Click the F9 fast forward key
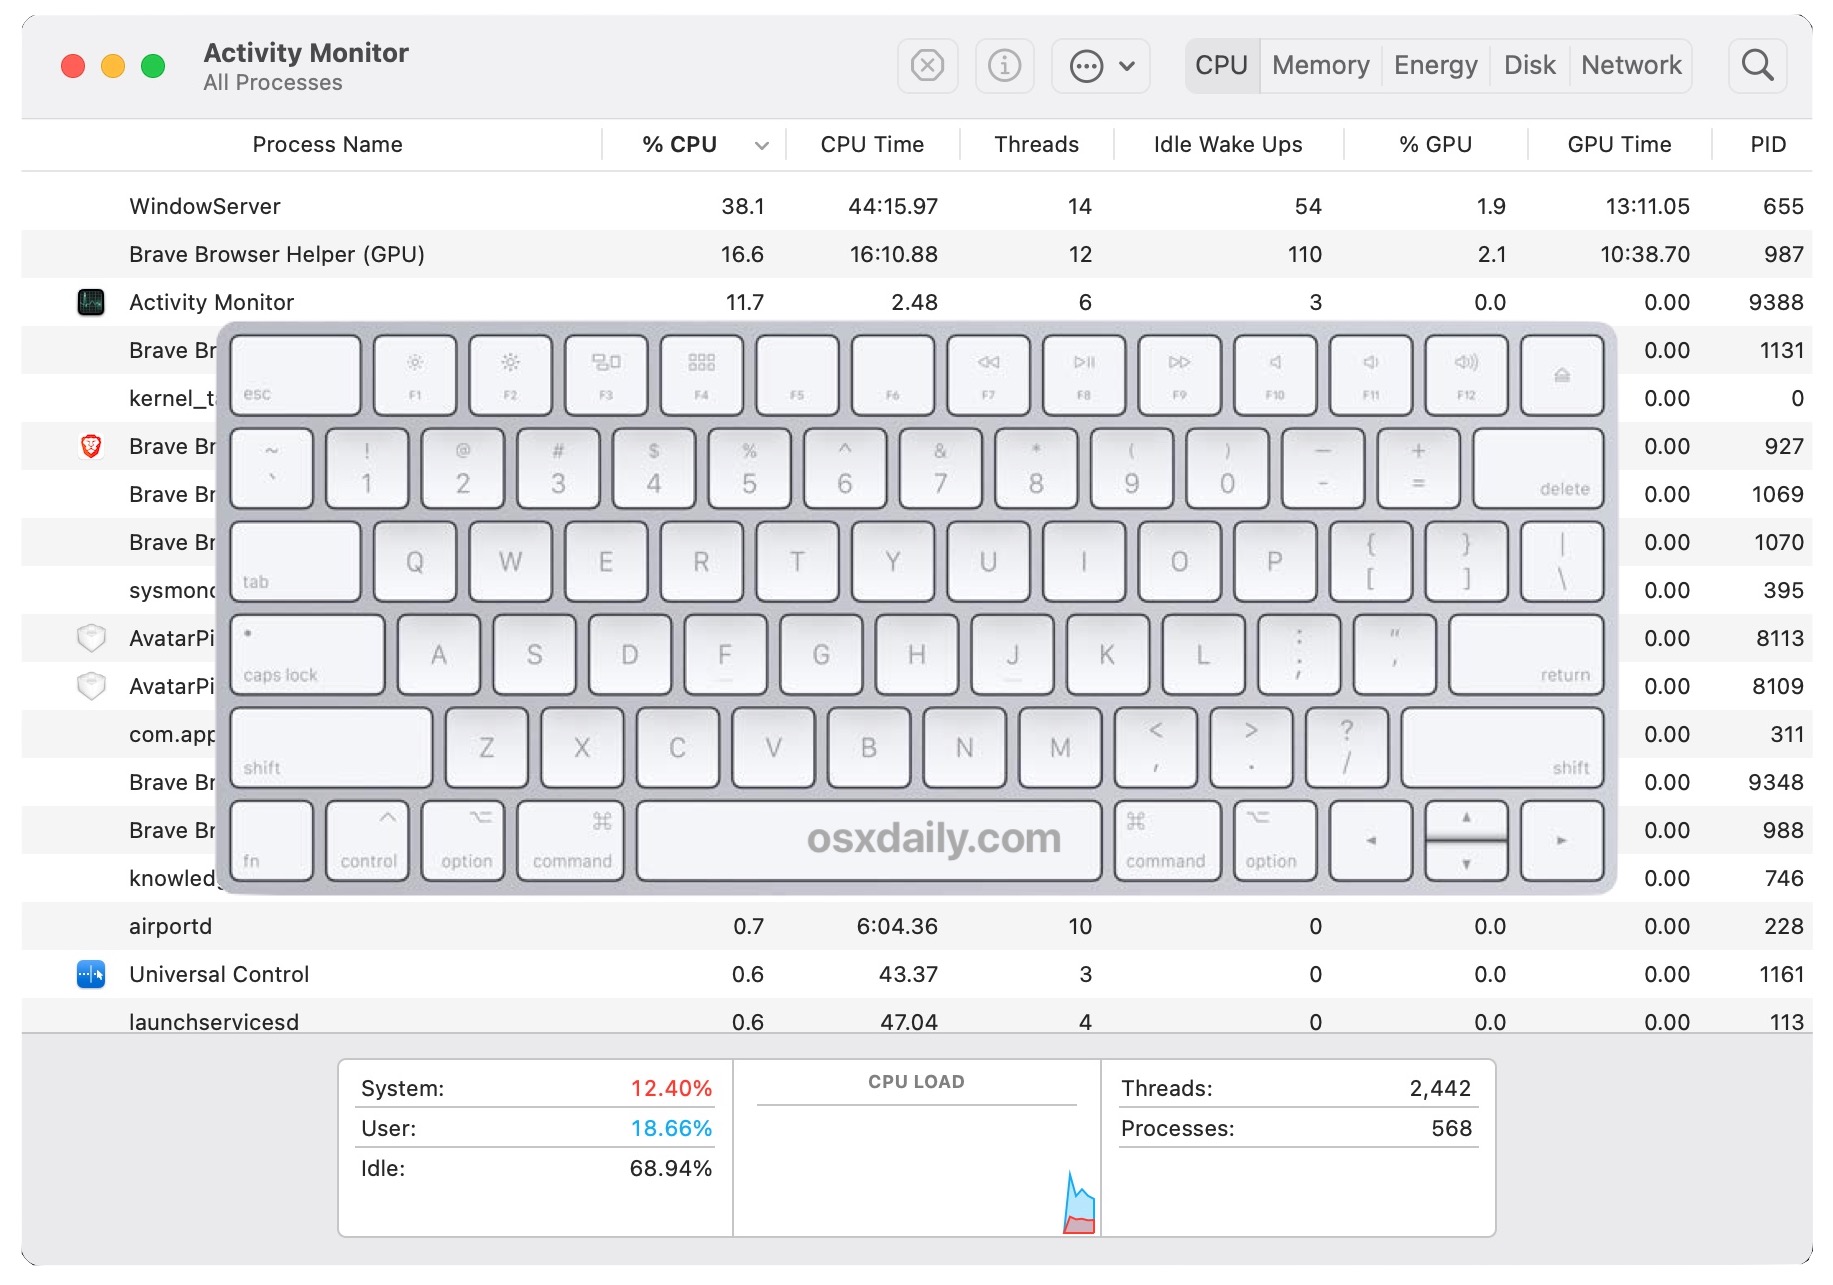Image resolution: width=1833 pixels, height=1285 pixels. (1180, 375)
